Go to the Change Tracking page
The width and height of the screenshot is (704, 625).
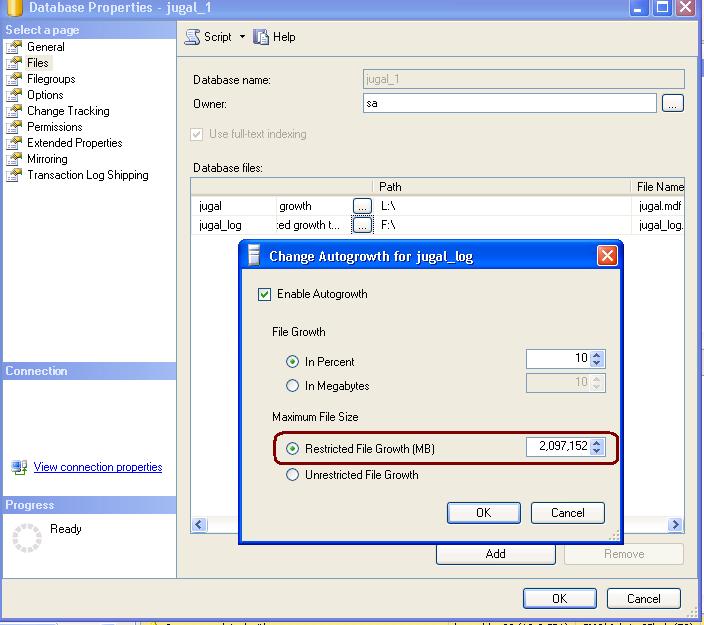(x=67, y=111)
